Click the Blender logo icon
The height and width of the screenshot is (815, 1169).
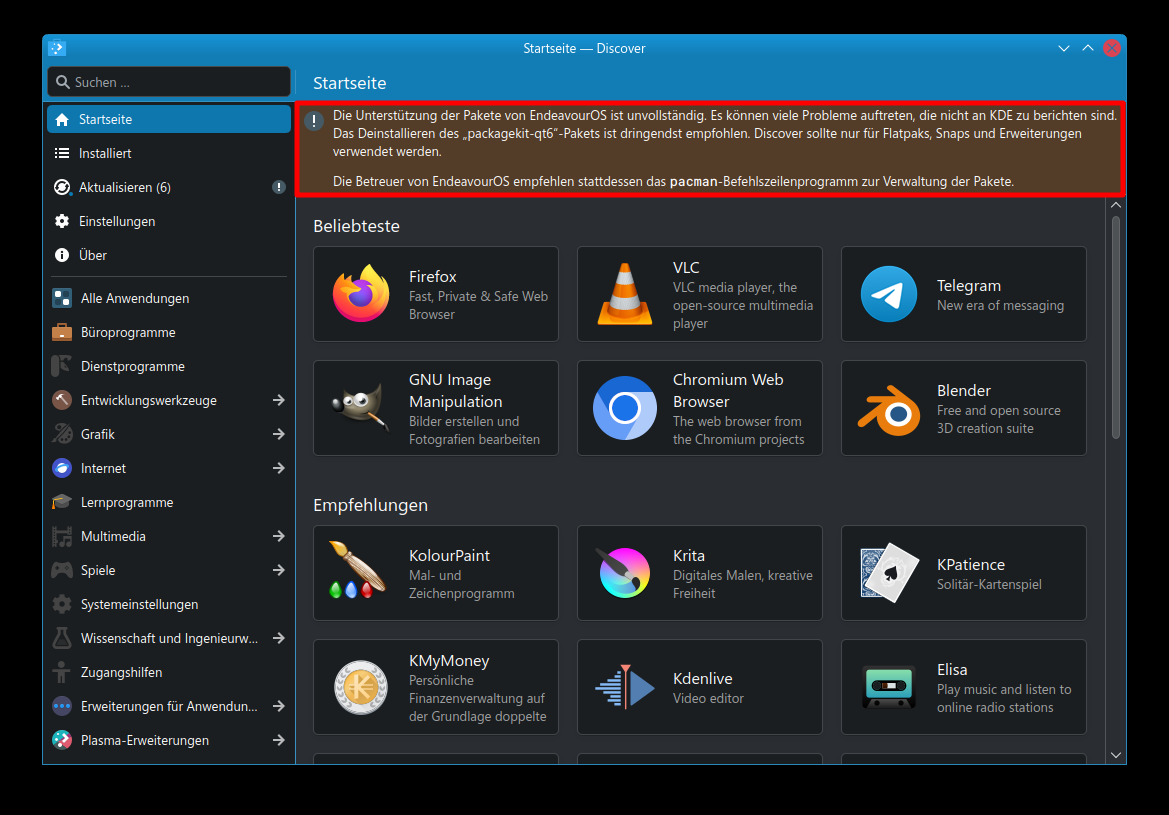click(x=889, y=410)
